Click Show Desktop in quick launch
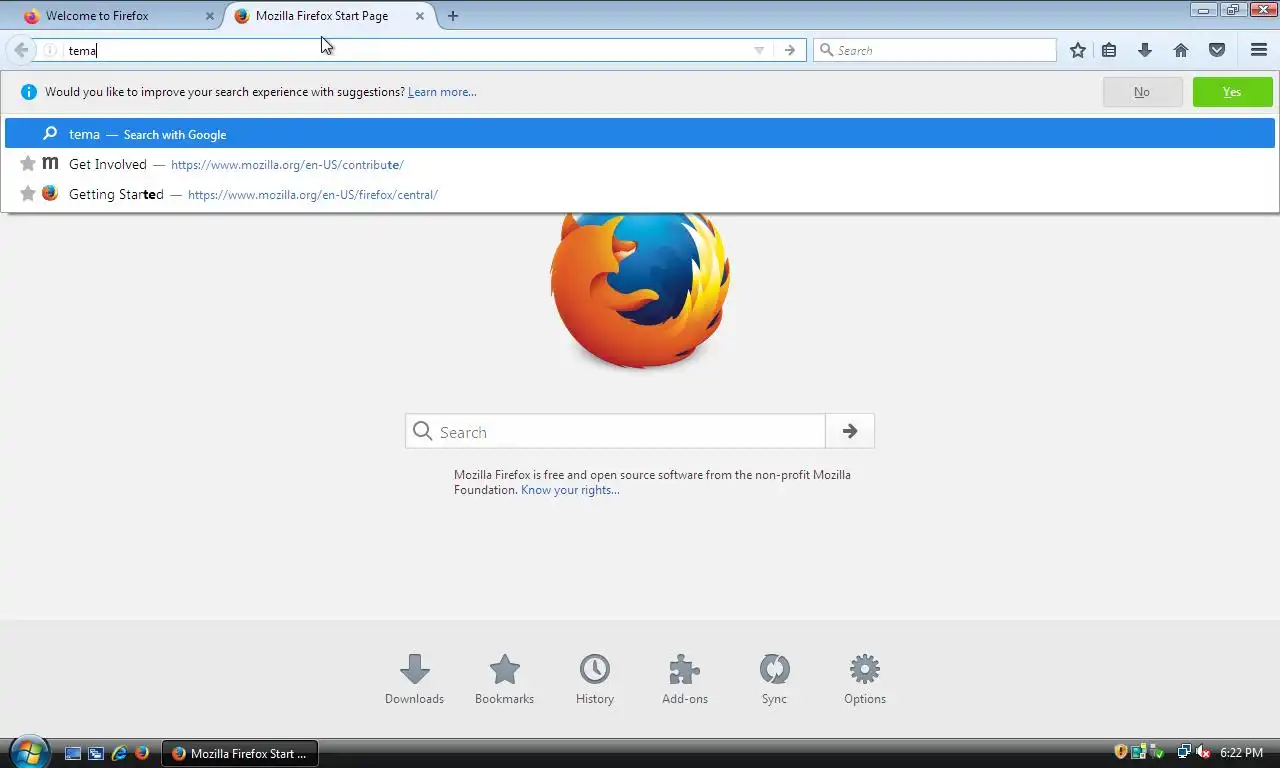Screen dimensions: 1280x768 (73, 753)
